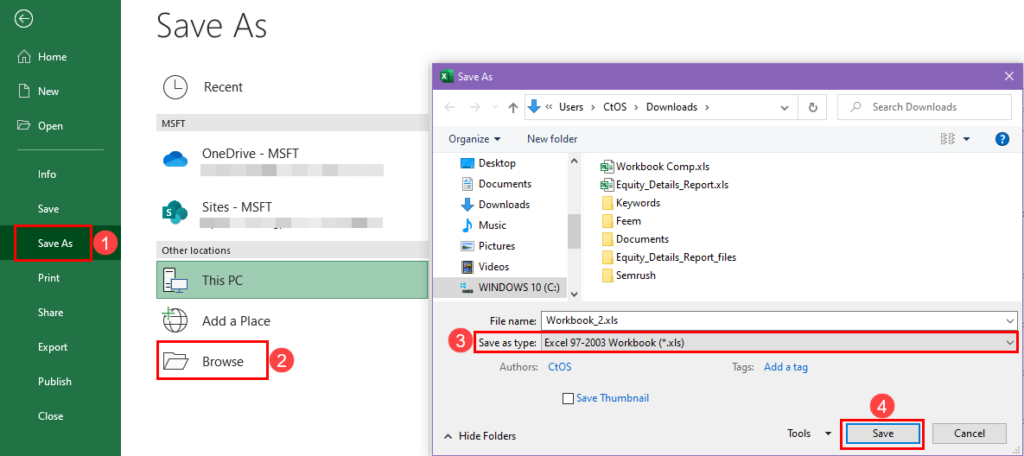Enable the Save Thumbnail checkbox

[568, 399]
